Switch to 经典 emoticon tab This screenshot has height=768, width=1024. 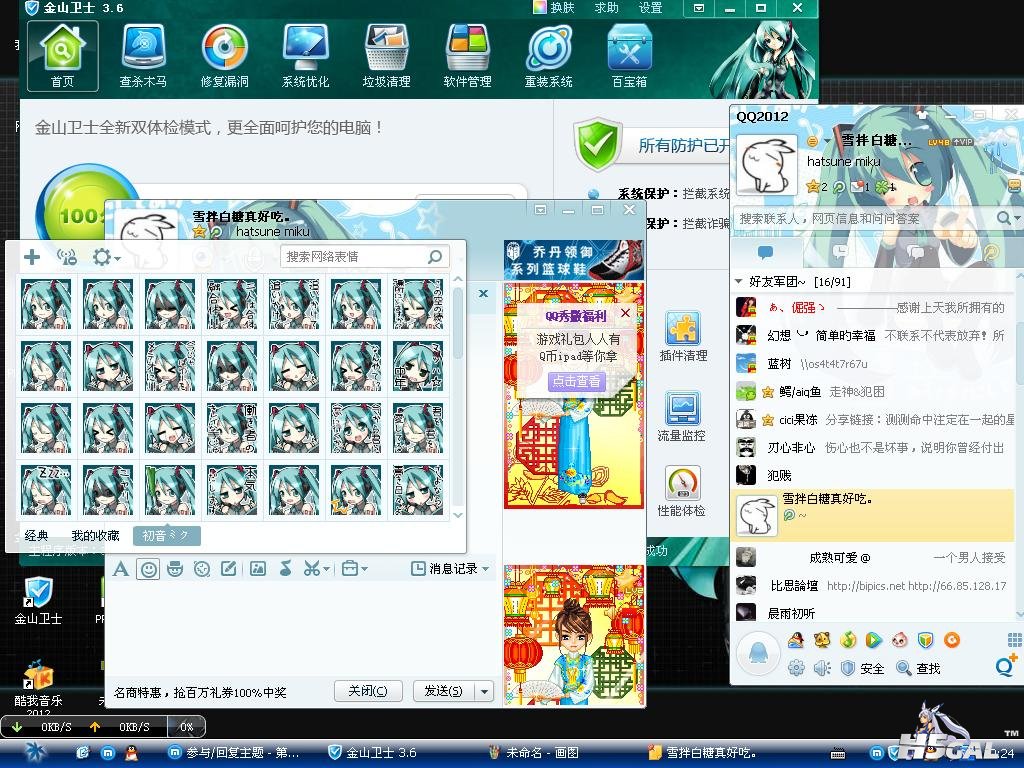36,536
